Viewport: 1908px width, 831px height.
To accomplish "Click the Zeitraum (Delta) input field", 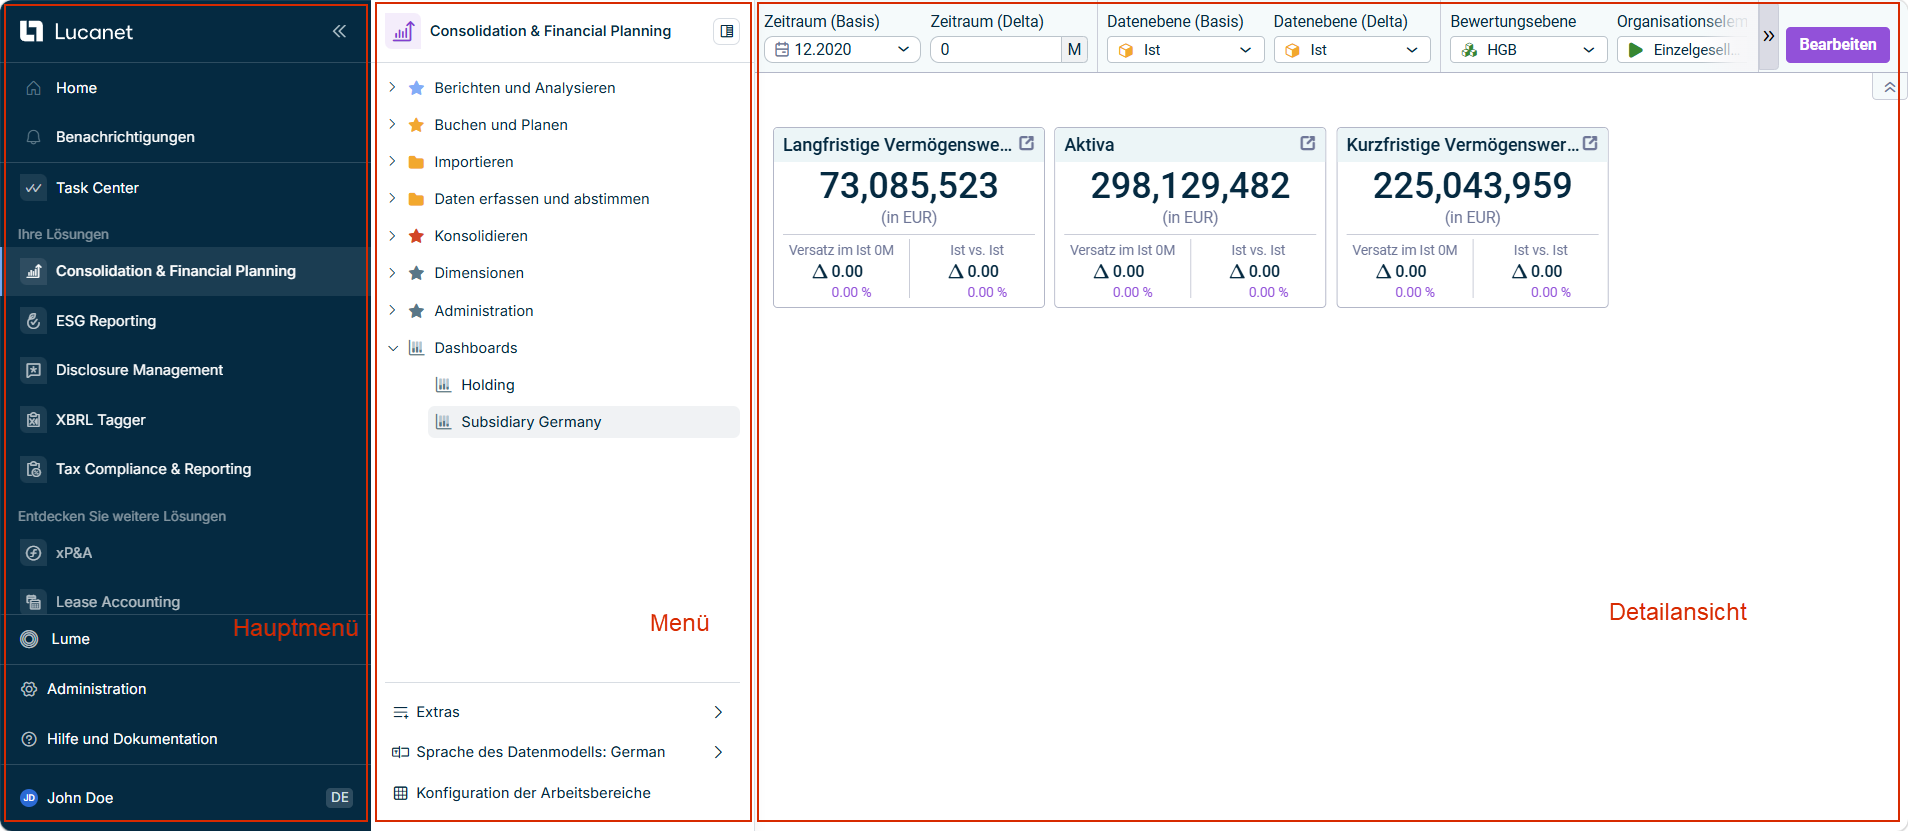I will tap(996, 49).
